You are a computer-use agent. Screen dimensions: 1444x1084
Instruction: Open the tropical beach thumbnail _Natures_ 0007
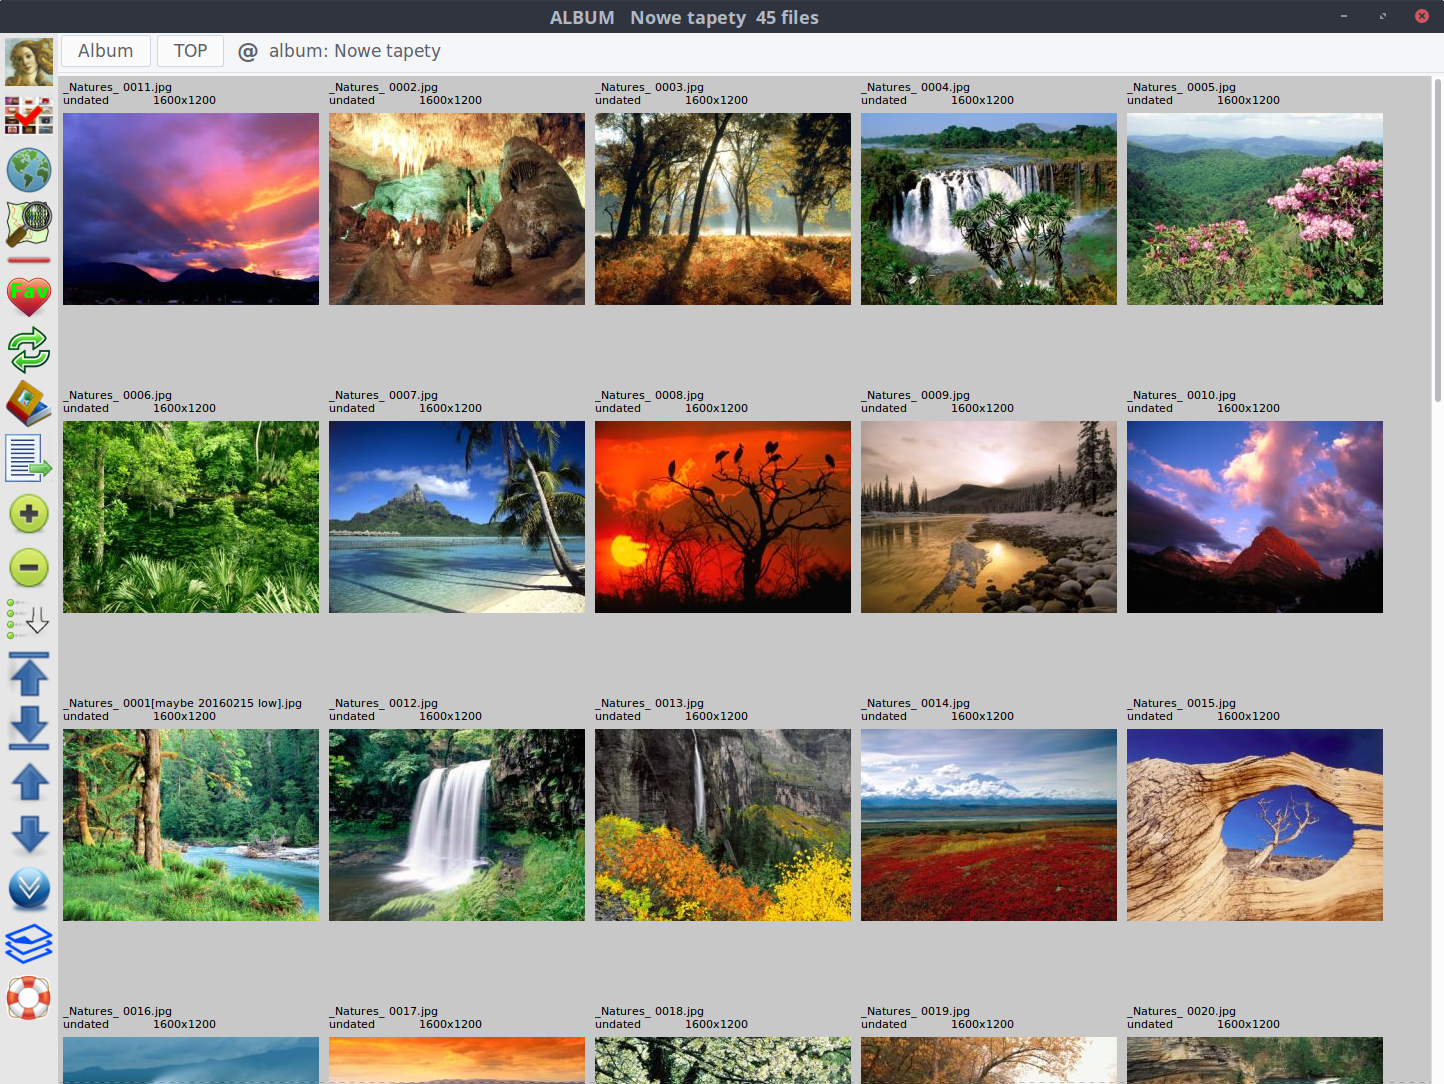click(457, 517)
